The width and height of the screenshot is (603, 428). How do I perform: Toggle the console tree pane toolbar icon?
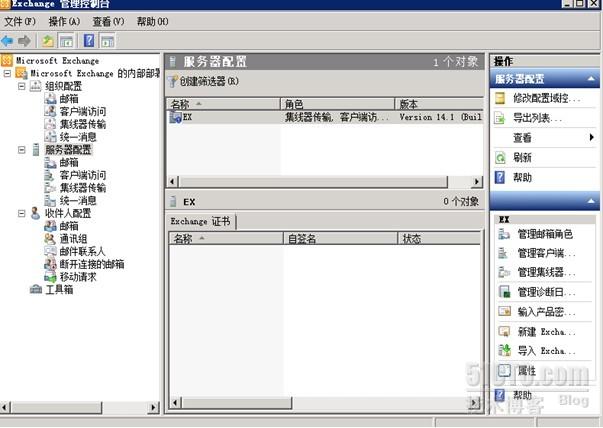coord(67,41)
